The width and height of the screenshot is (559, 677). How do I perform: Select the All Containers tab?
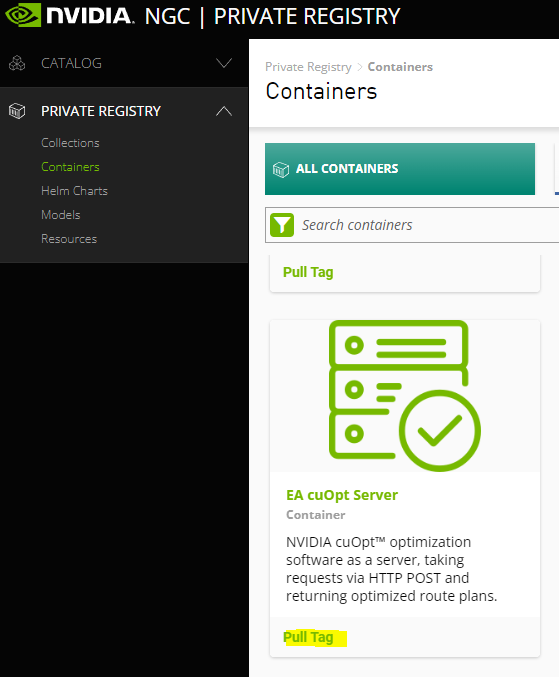pos(400,169)
